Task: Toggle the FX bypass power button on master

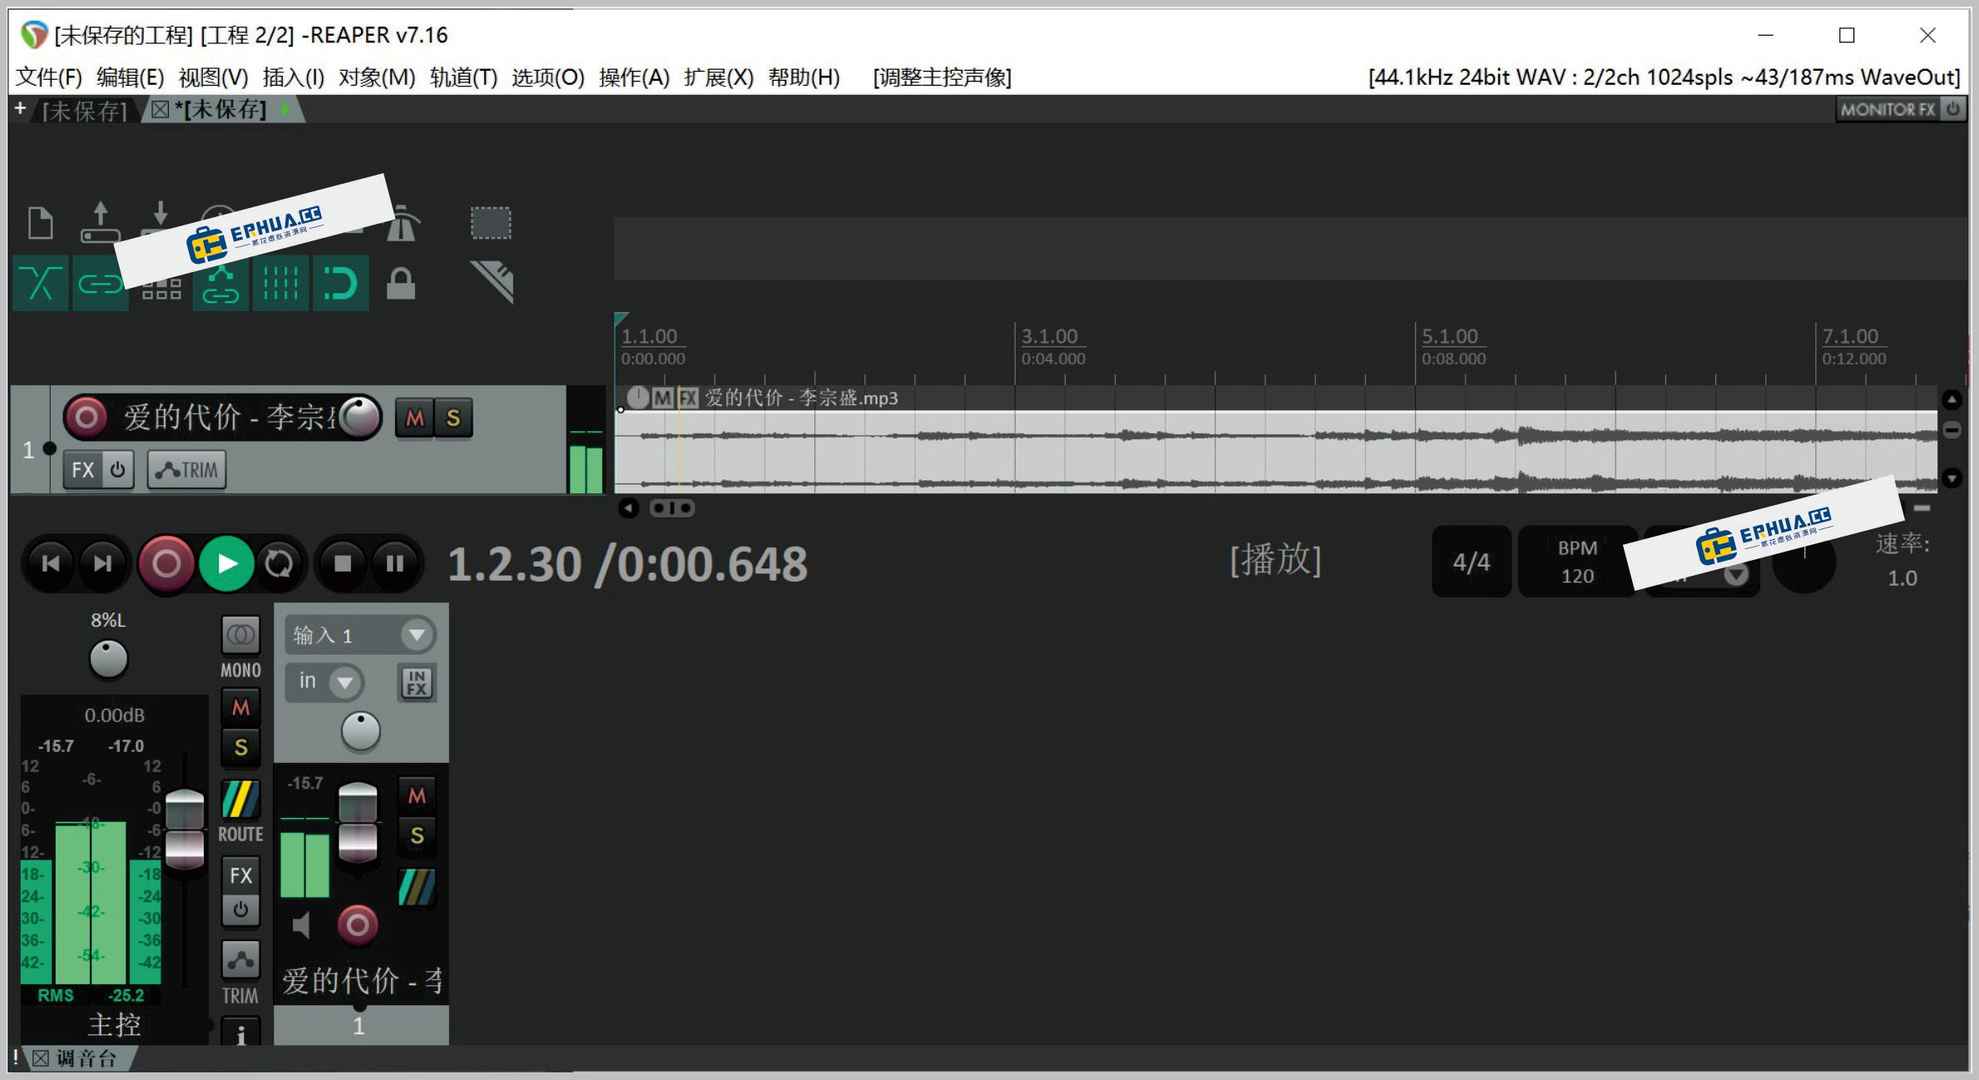Action: [x=240, y=909]
